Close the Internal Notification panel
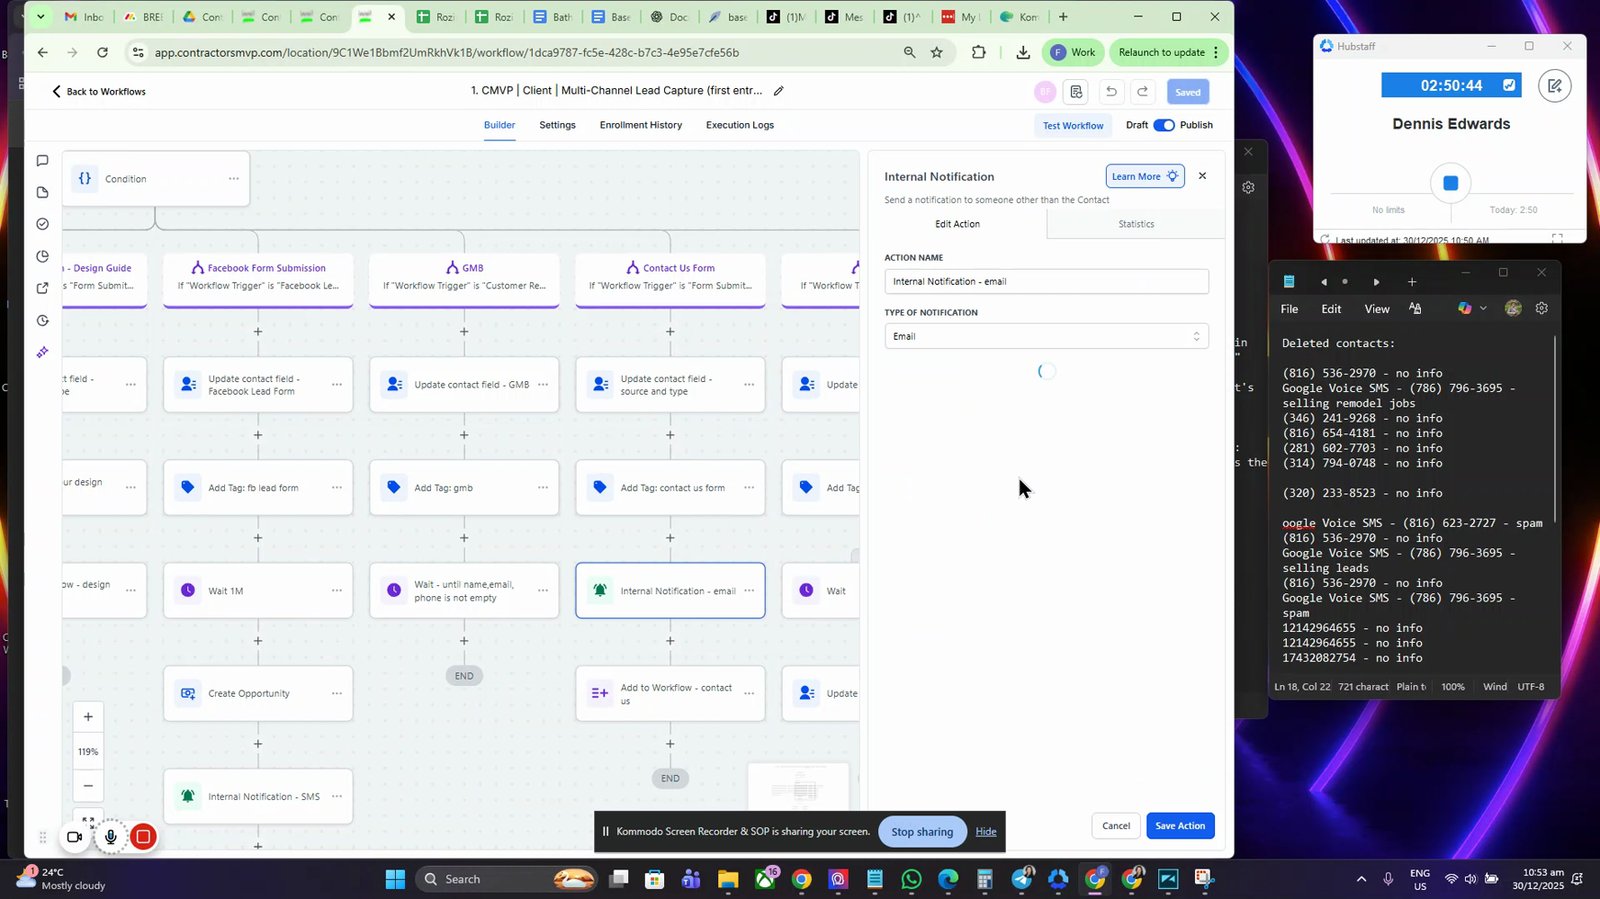The image size is (1600, 899). pyautogui.click(x=1202, y=176)
